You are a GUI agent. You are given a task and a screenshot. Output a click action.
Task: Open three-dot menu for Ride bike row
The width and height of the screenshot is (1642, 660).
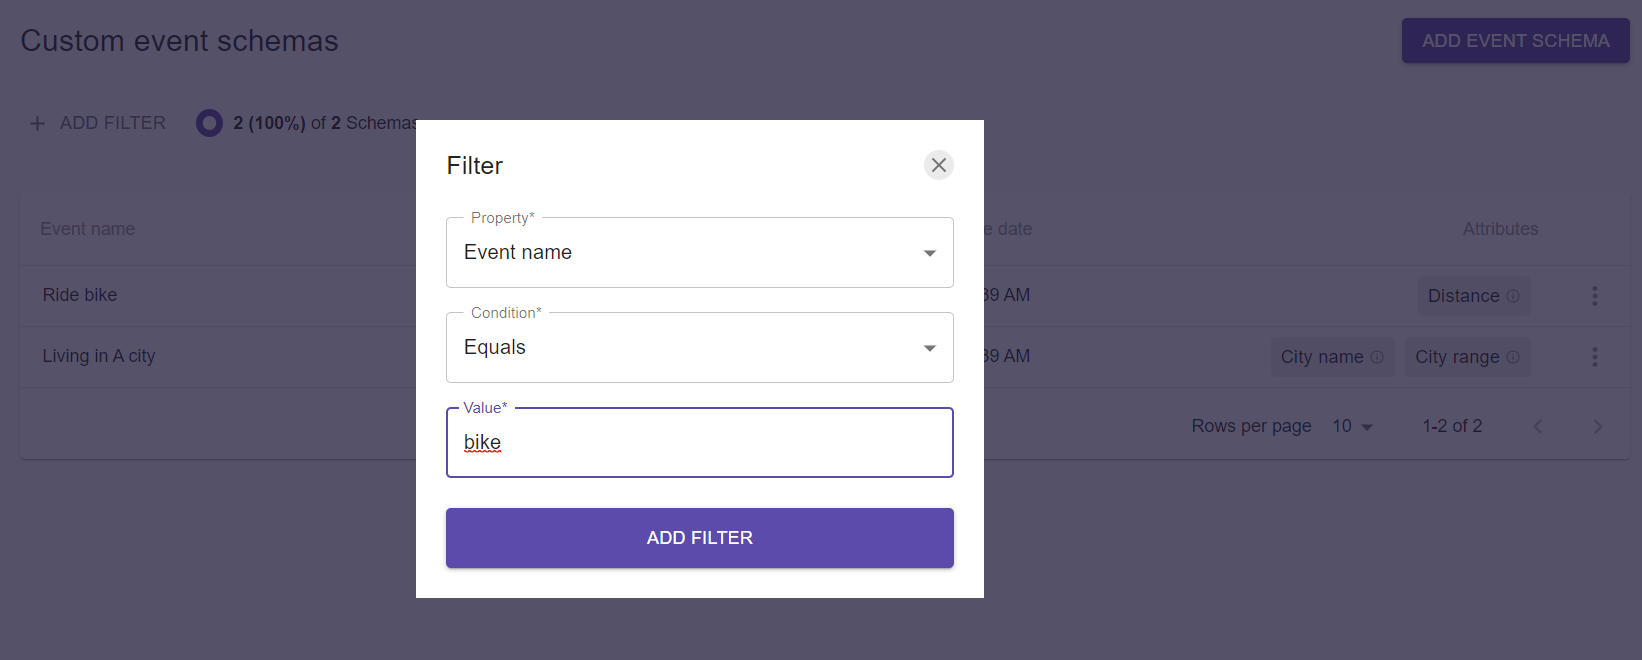[x=1595, y=296]
